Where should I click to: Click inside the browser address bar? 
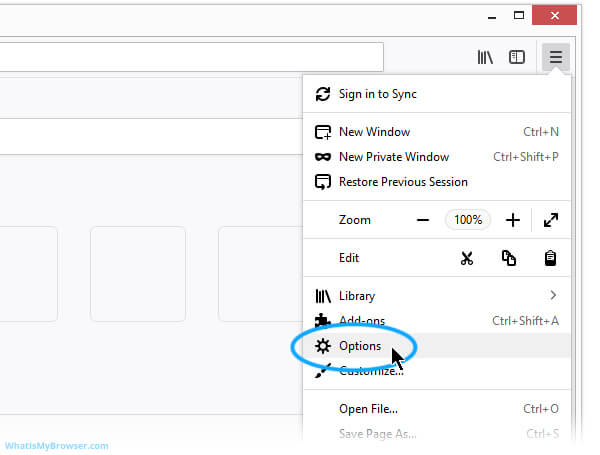[190, 56]
